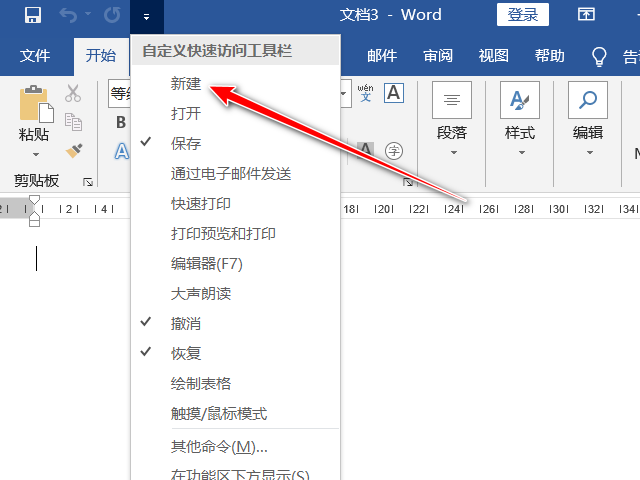Image resolution: width=640 pixels, height=480 pixels.
Task: Enable 触摸/鼠标模式 in the menu
Action: (236, 414)
